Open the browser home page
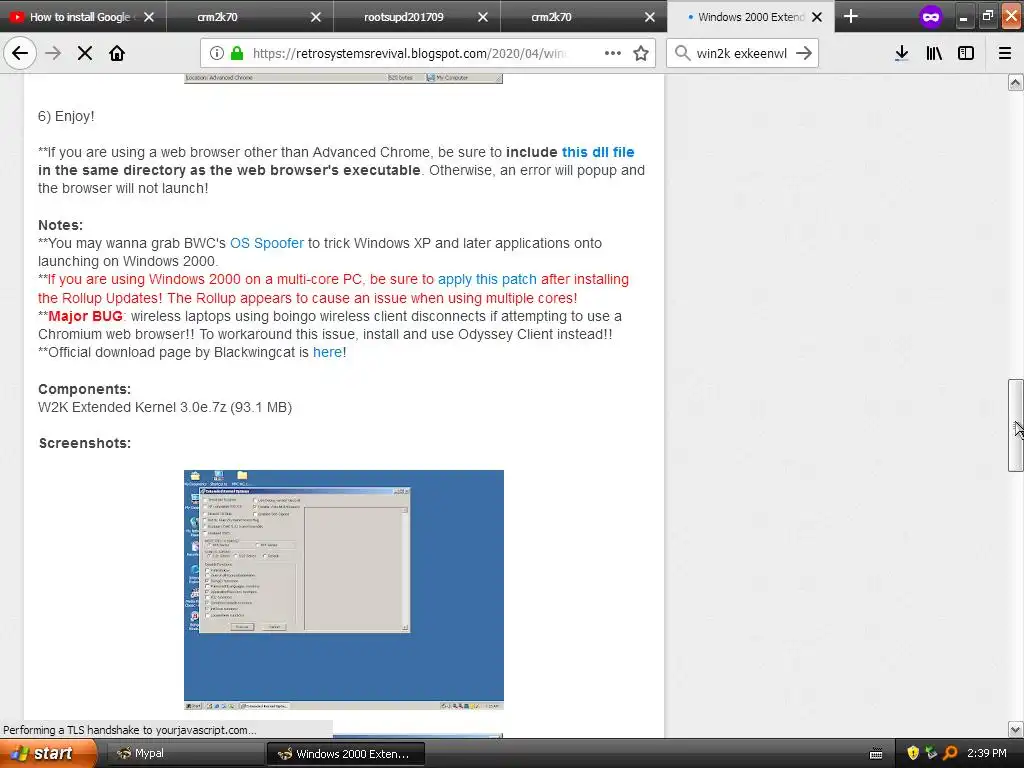1024x768 pixels. pyautogui.click(x=117, y=53)
